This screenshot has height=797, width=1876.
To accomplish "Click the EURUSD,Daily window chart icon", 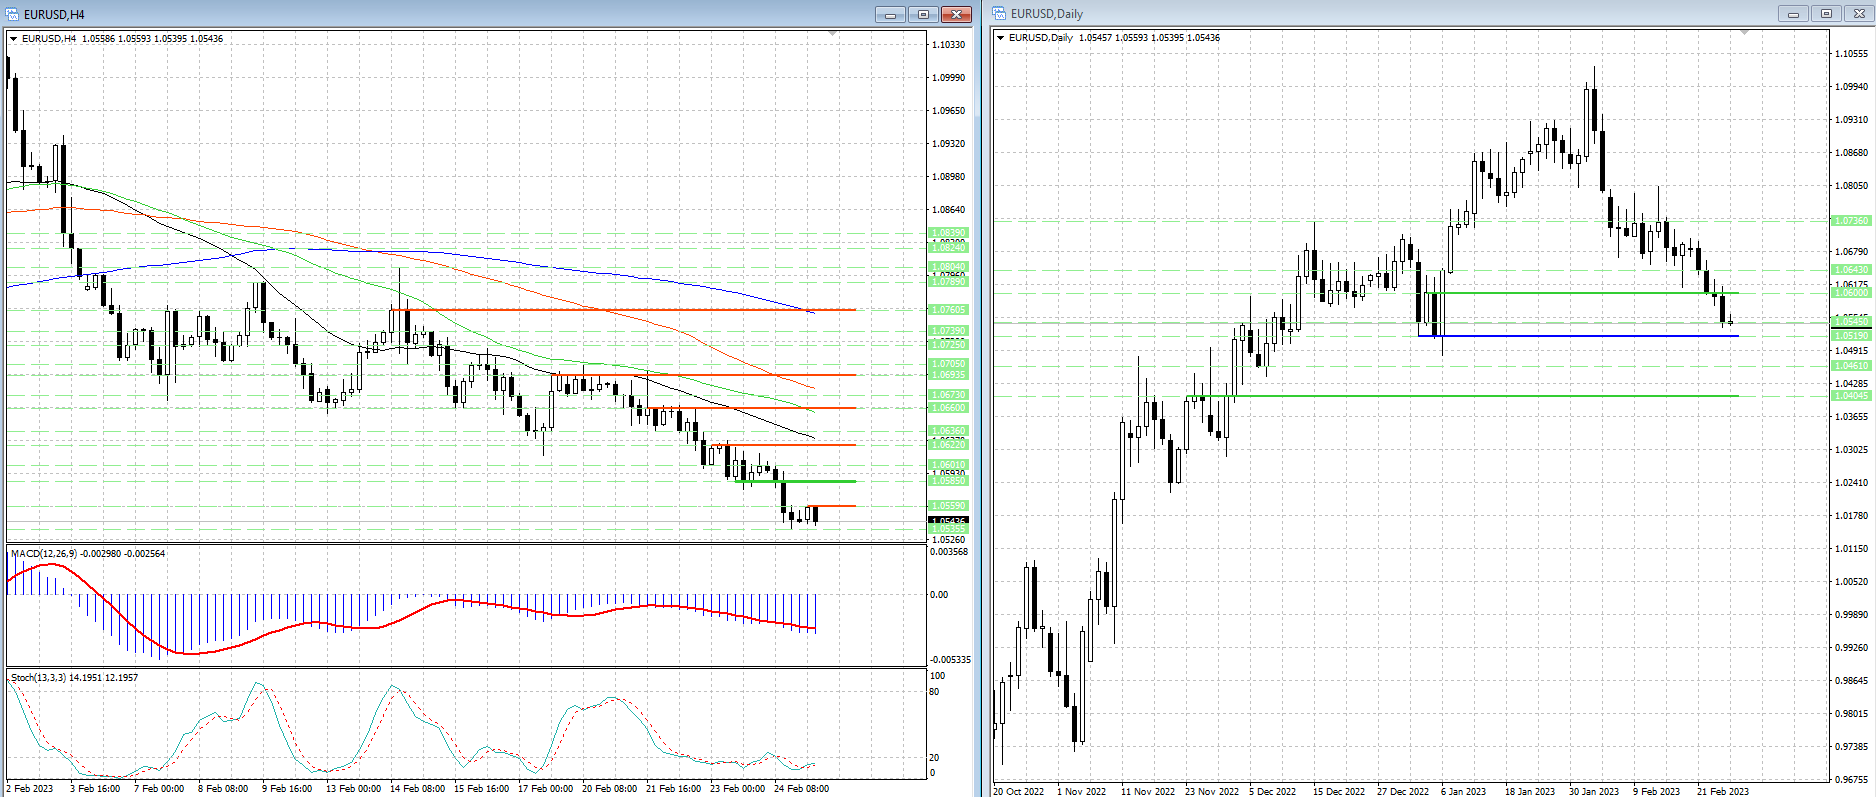I will [1000, 14].
